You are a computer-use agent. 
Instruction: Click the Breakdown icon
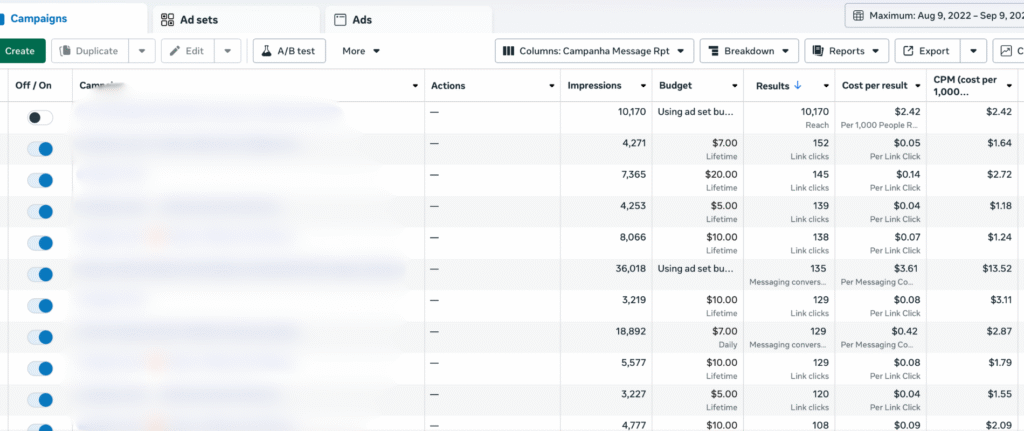tap(715, 51)
